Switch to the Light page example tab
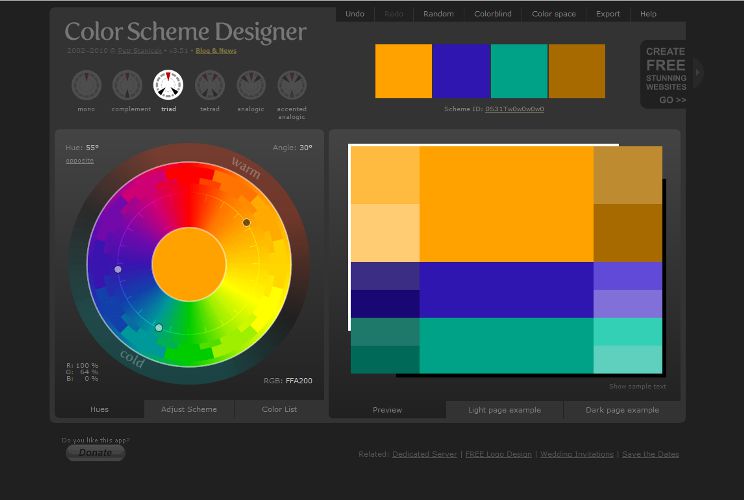 click(504, 410)
